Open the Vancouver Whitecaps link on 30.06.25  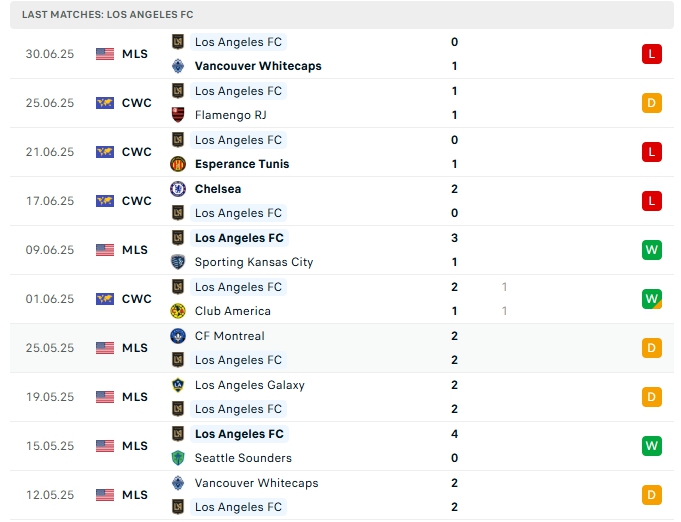[x=258, y=66]
